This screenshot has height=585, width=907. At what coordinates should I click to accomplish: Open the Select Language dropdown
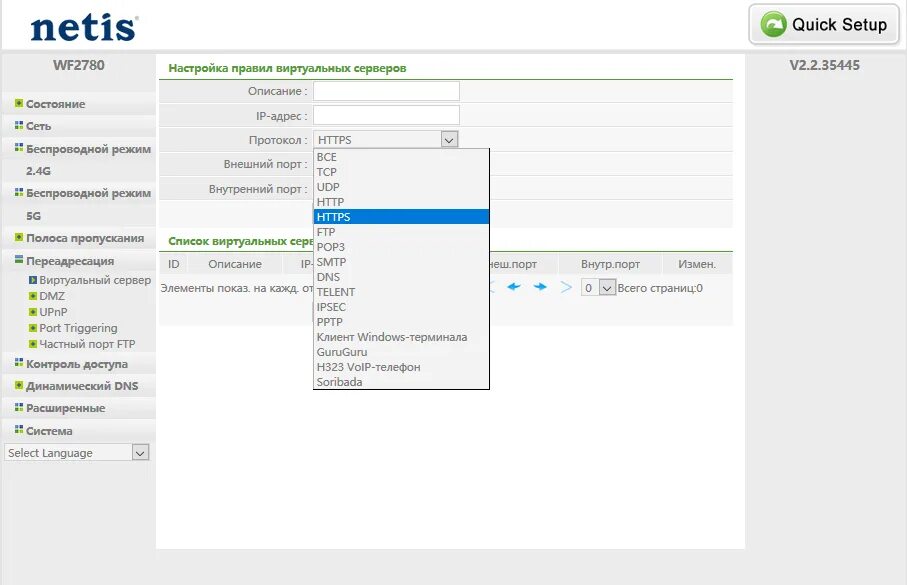76,452
